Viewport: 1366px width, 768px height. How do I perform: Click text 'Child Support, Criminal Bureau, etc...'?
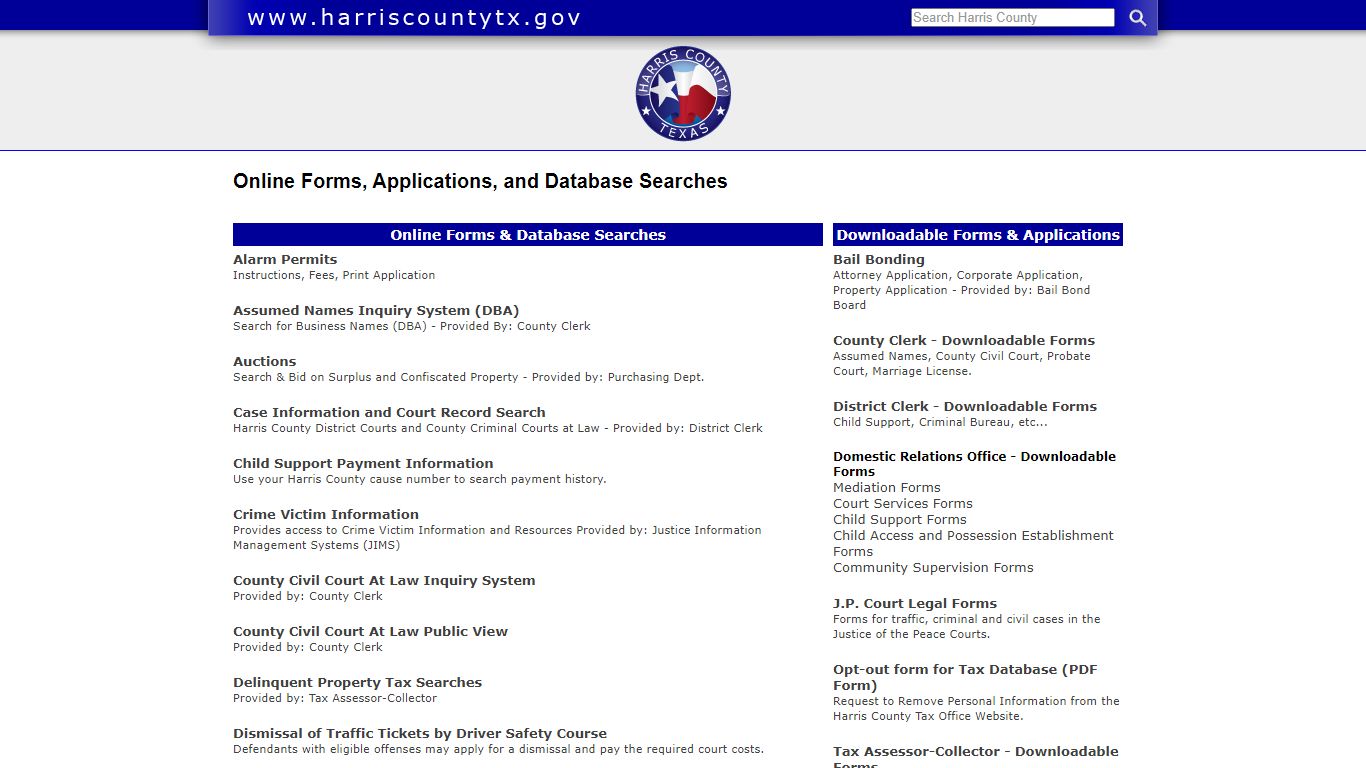coord(940,422)
